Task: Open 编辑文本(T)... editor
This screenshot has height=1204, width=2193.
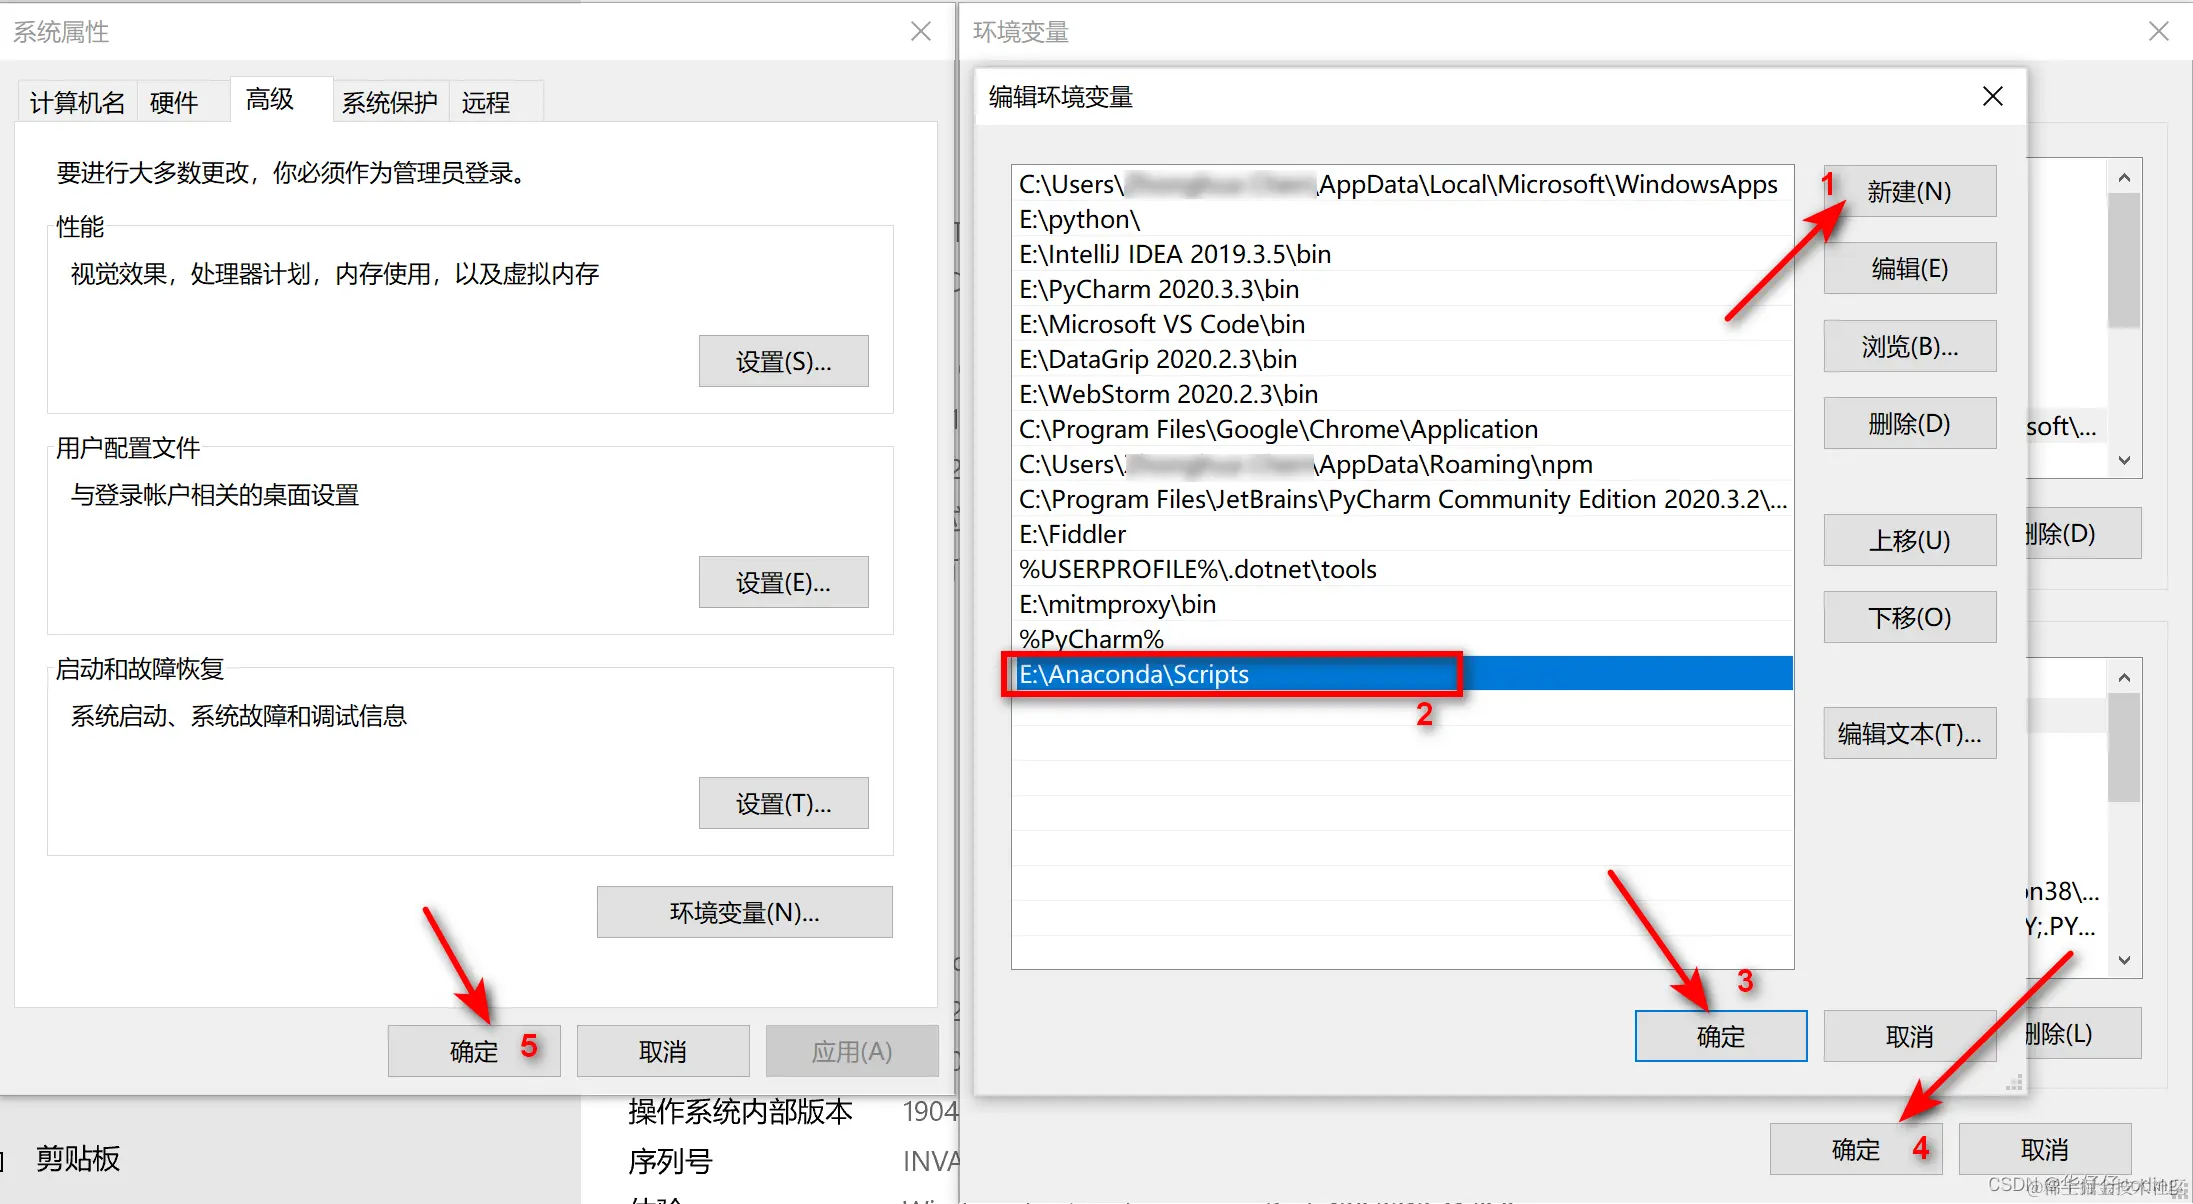Action: click(x=1909, y=733)
